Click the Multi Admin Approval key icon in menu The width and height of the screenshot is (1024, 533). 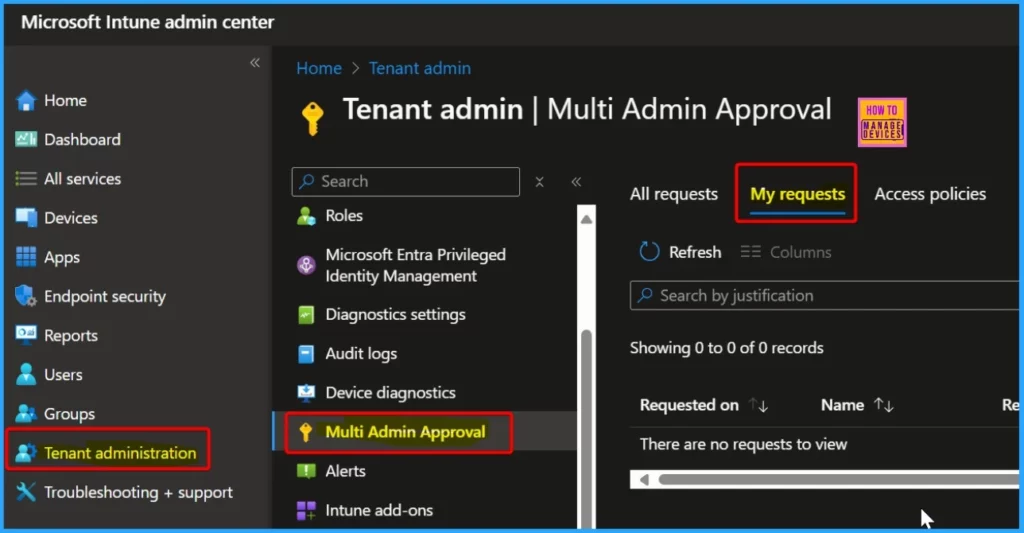306,432
